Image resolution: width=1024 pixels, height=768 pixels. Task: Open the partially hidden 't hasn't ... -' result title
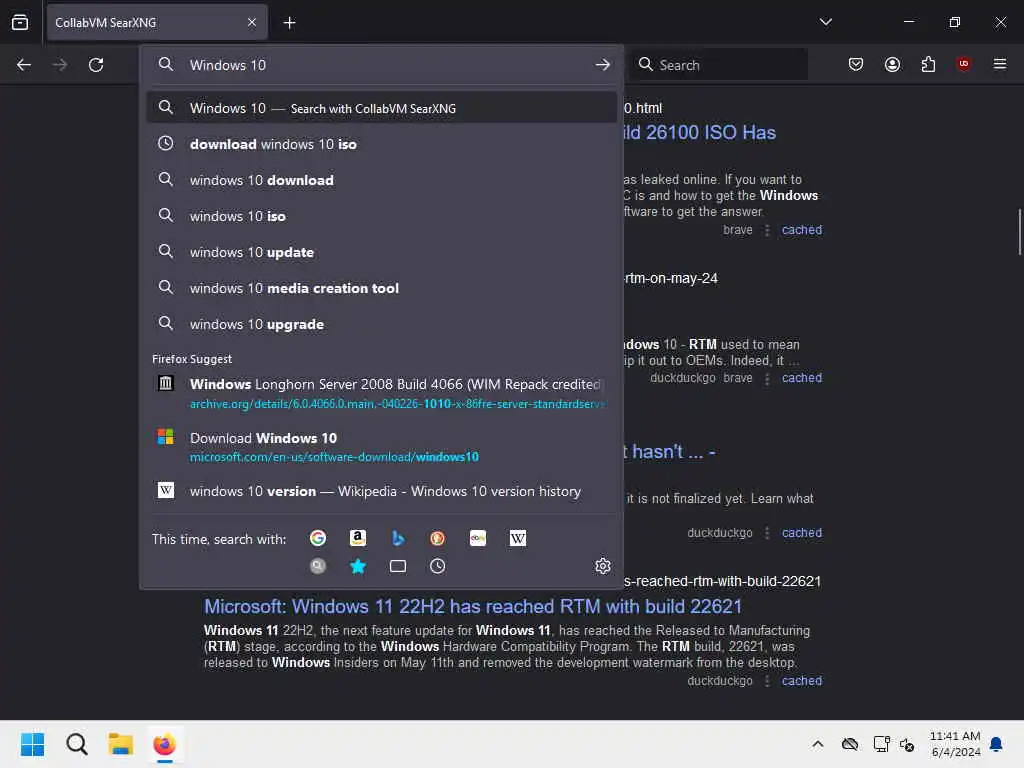pyautogui.click(x=669, y=452)
